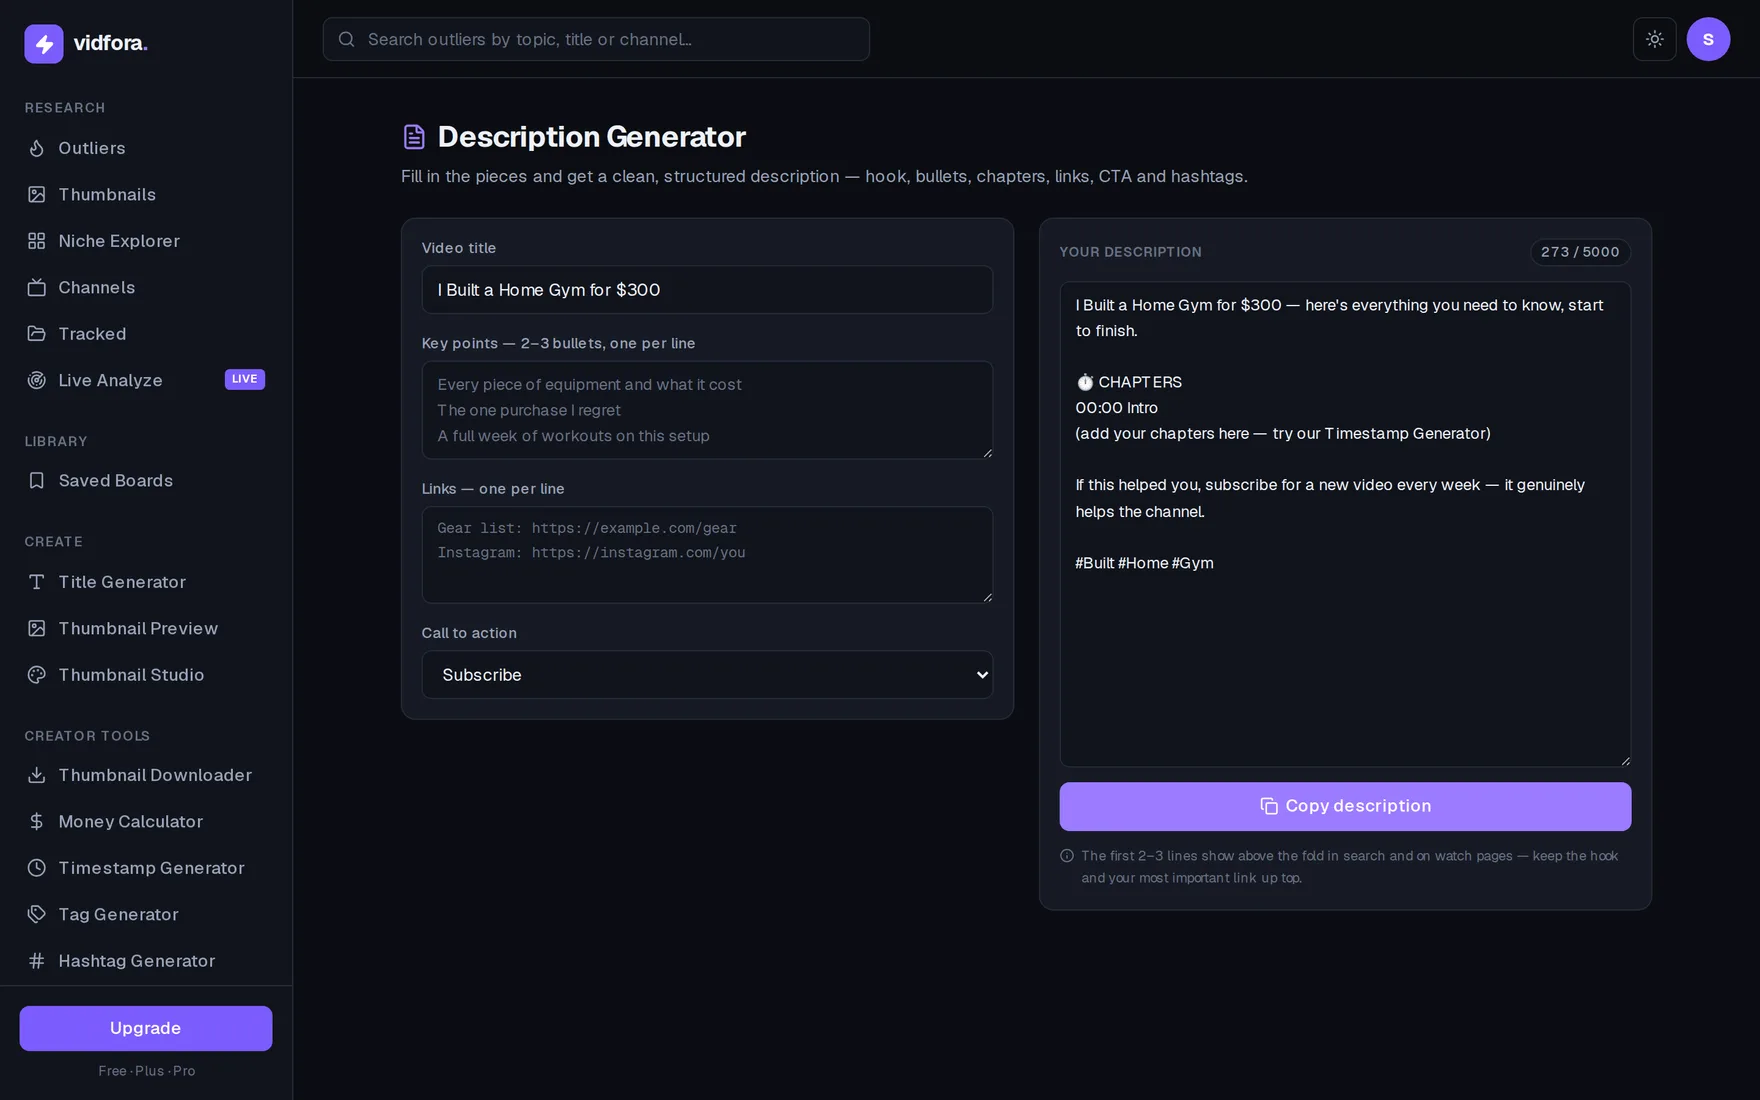1760x1100 pixels.
Task: Click into the Key points textarea
Action: (x=707, y=410)
